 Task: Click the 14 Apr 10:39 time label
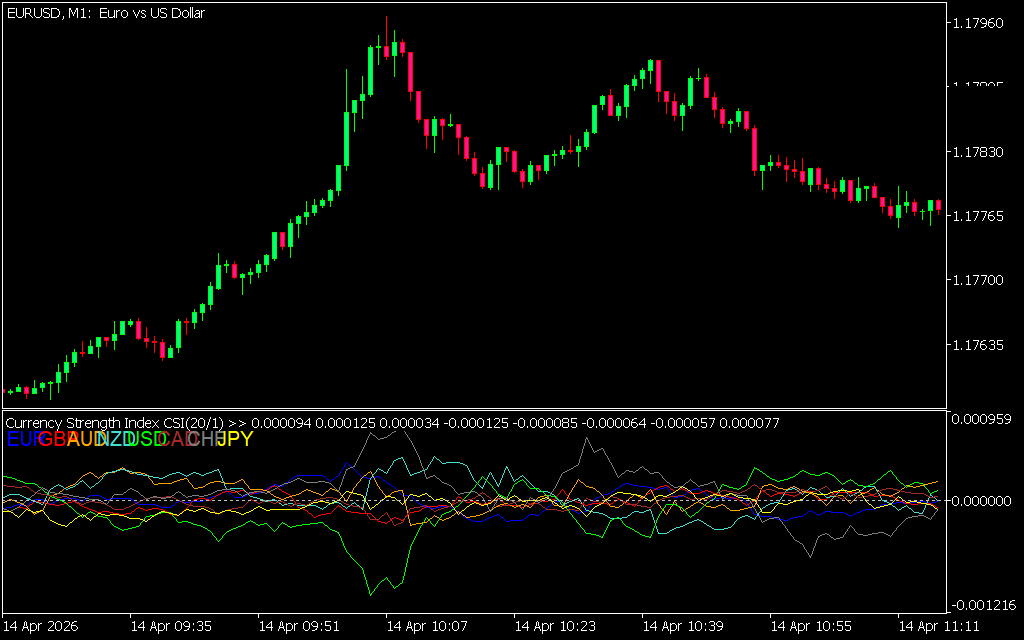(x=683, y=627)
